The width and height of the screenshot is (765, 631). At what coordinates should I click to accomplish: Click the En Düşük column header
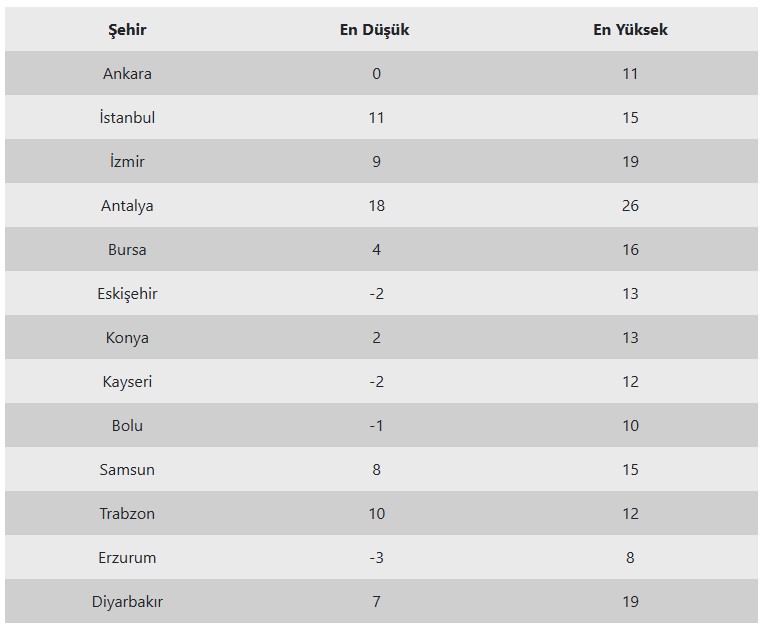[374, 30]
